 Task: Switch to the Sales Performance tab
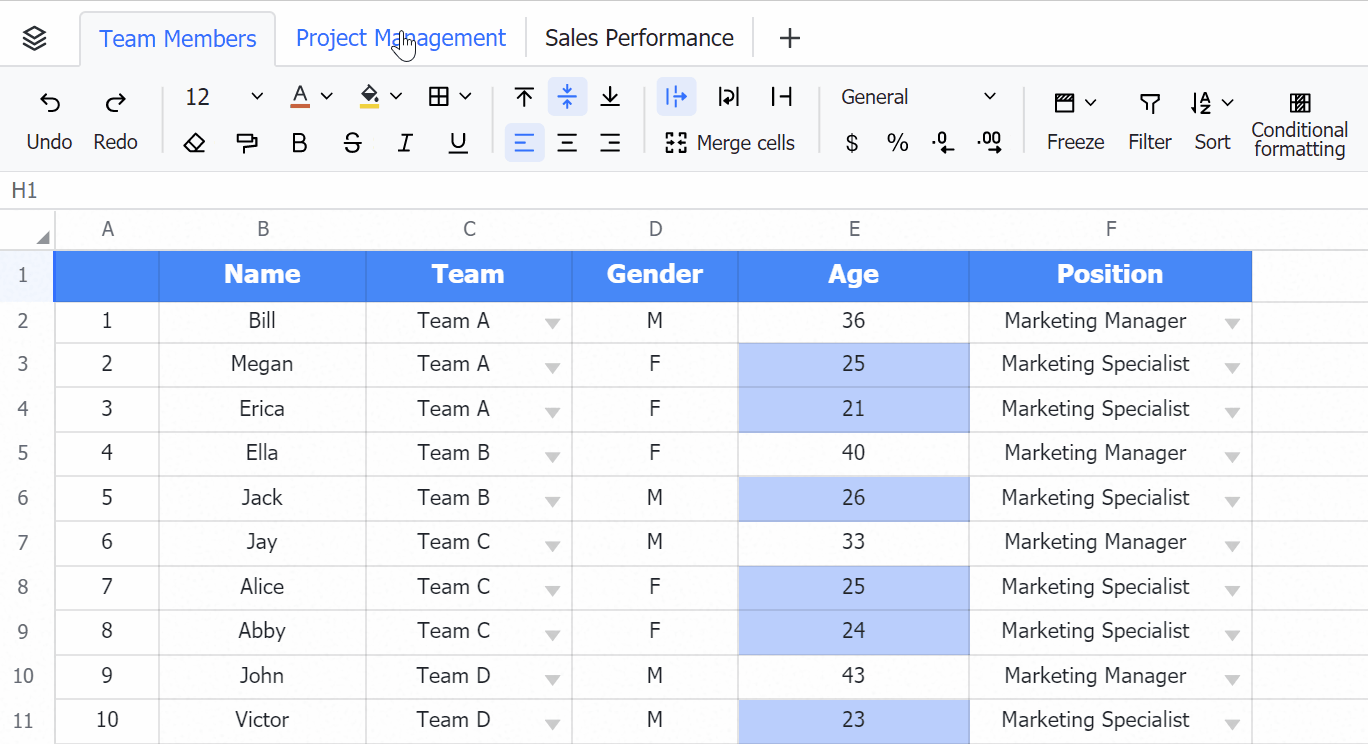(x=639, y=38)
